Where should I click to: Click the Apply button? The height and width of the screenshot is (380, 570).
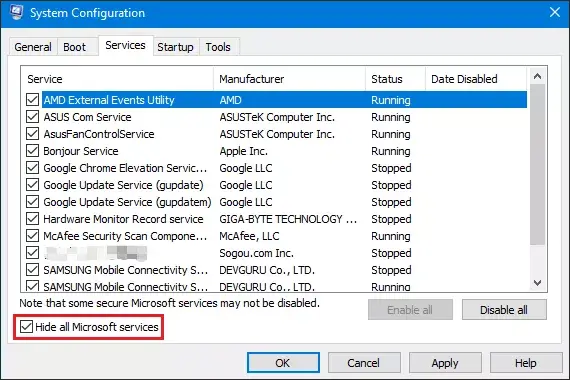click(x=445, y=363)
